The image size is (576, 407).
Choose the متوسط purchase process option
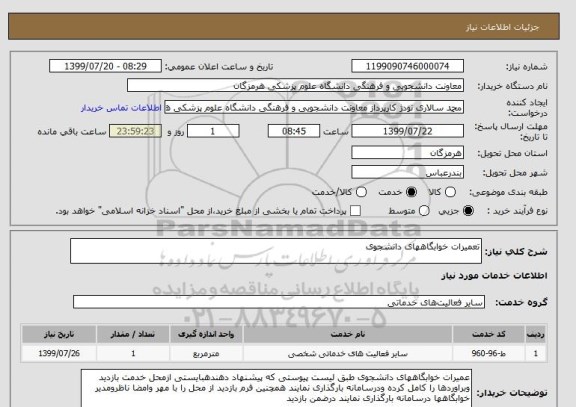point(424,211)
